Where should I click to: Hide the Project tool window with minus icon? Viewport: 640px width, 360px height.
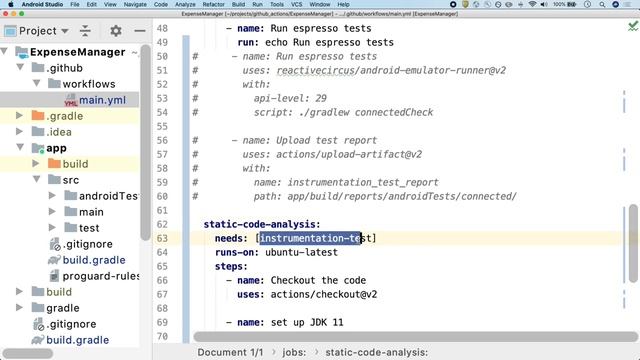pyautogui.click(x=140, y=31)
